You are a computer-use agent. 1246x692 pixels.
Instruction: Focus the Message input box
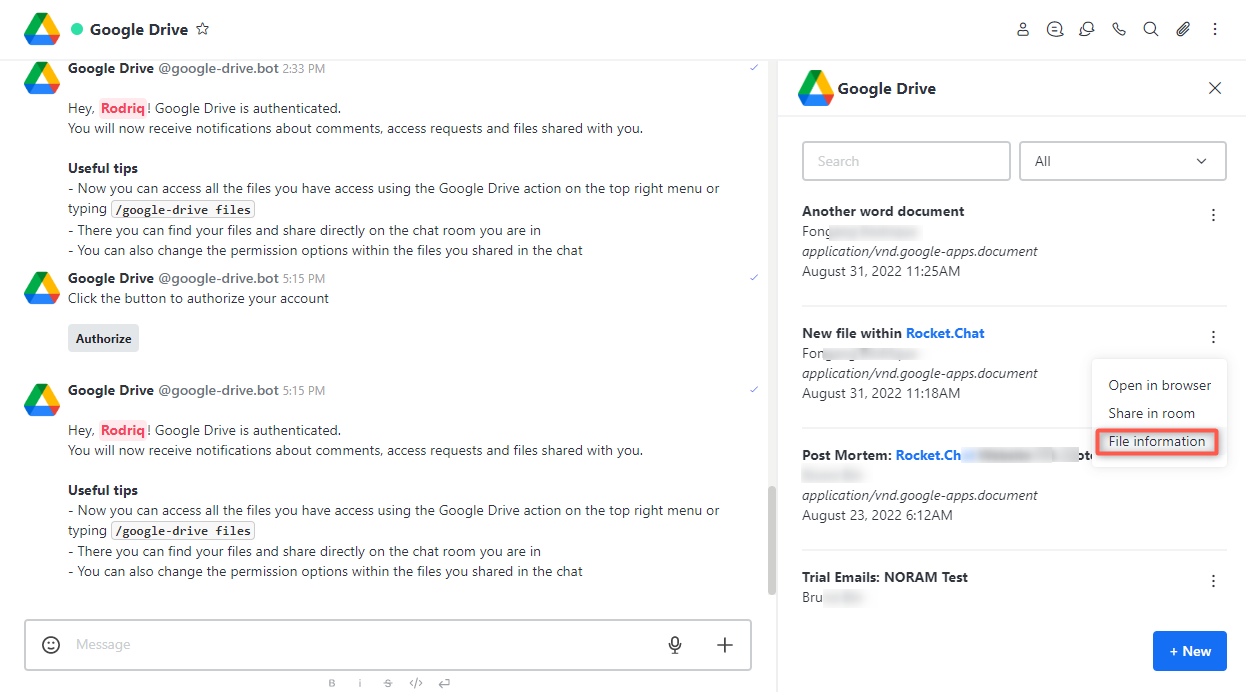coord(364,645)
